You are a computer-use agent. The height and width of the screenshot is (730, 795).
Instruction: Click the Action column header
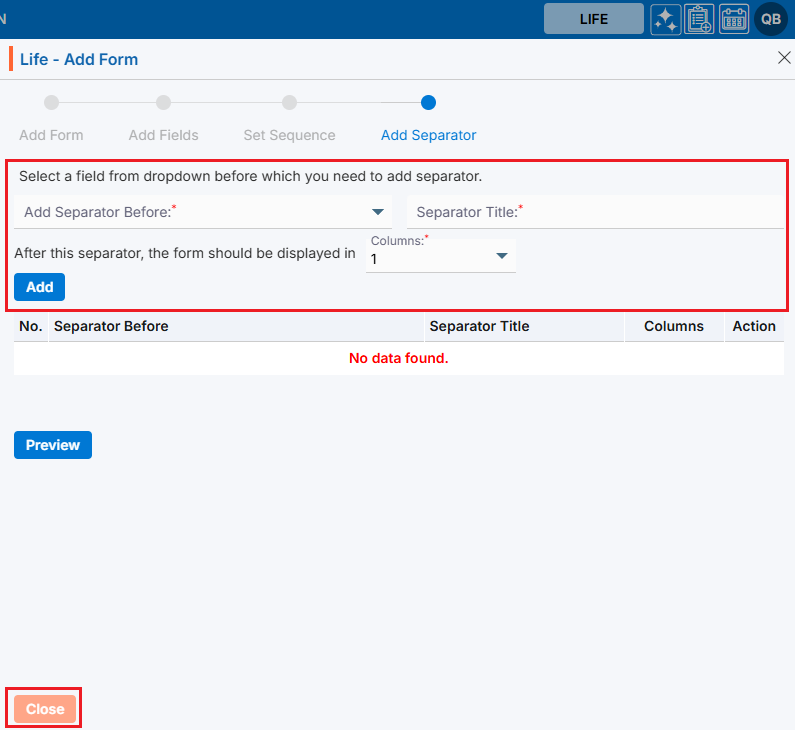(x=753, y=326)
